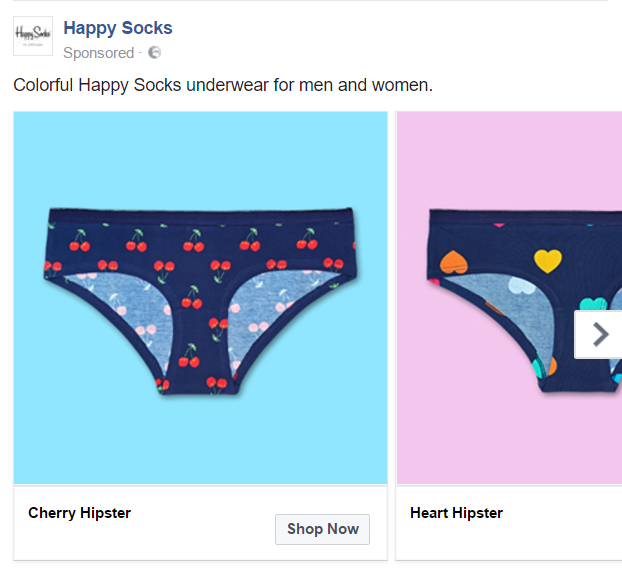
Task: Open the Heart Hipster product title
Action: (x=456, y=513)
